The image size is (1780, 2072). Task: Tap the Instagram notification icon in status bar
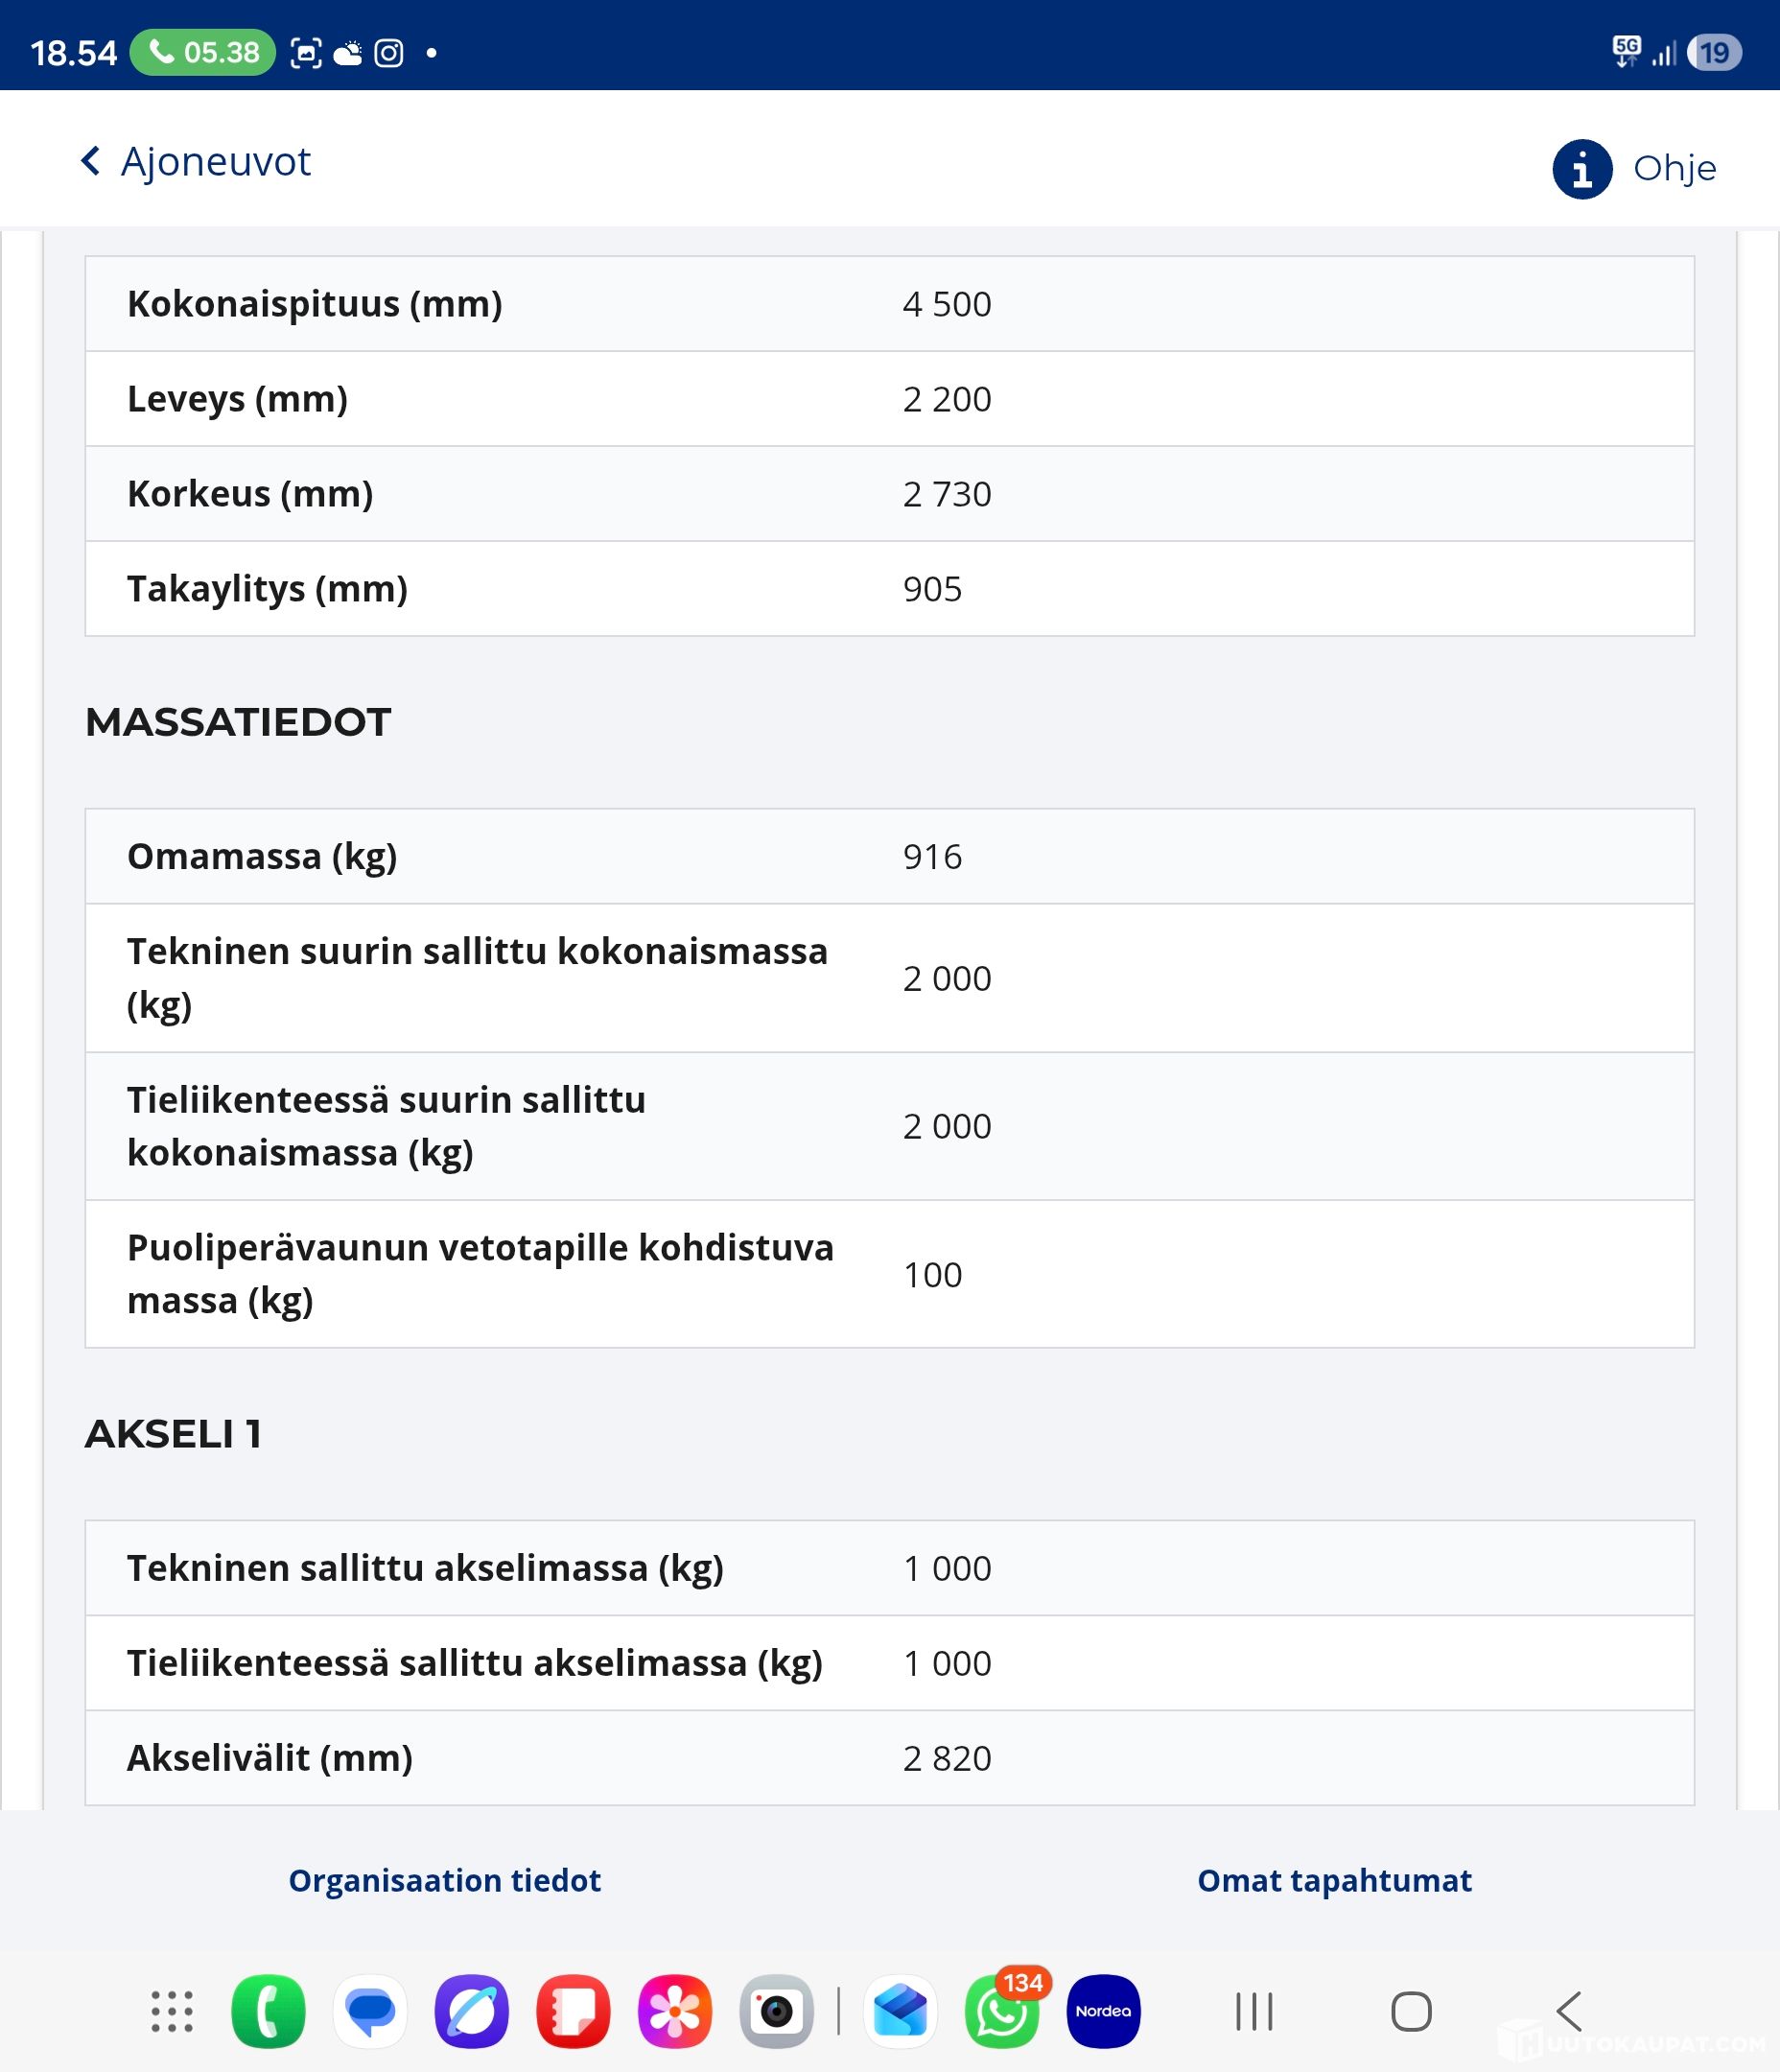tap(389, 53)
